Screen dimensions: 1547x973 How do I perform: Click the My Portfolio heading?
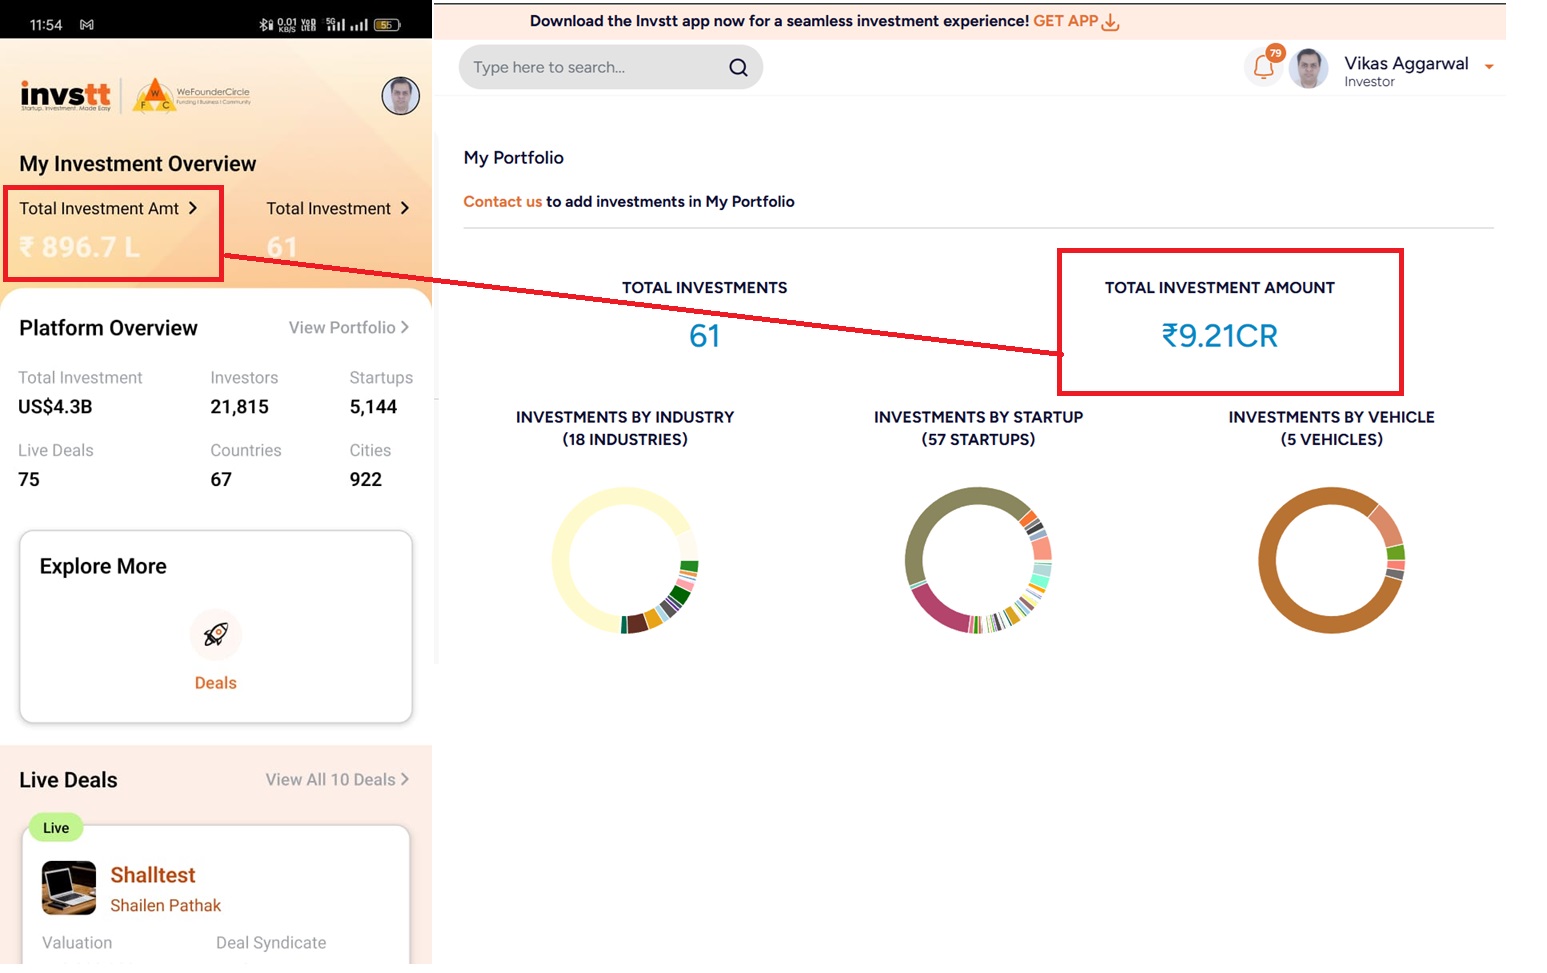514,158
